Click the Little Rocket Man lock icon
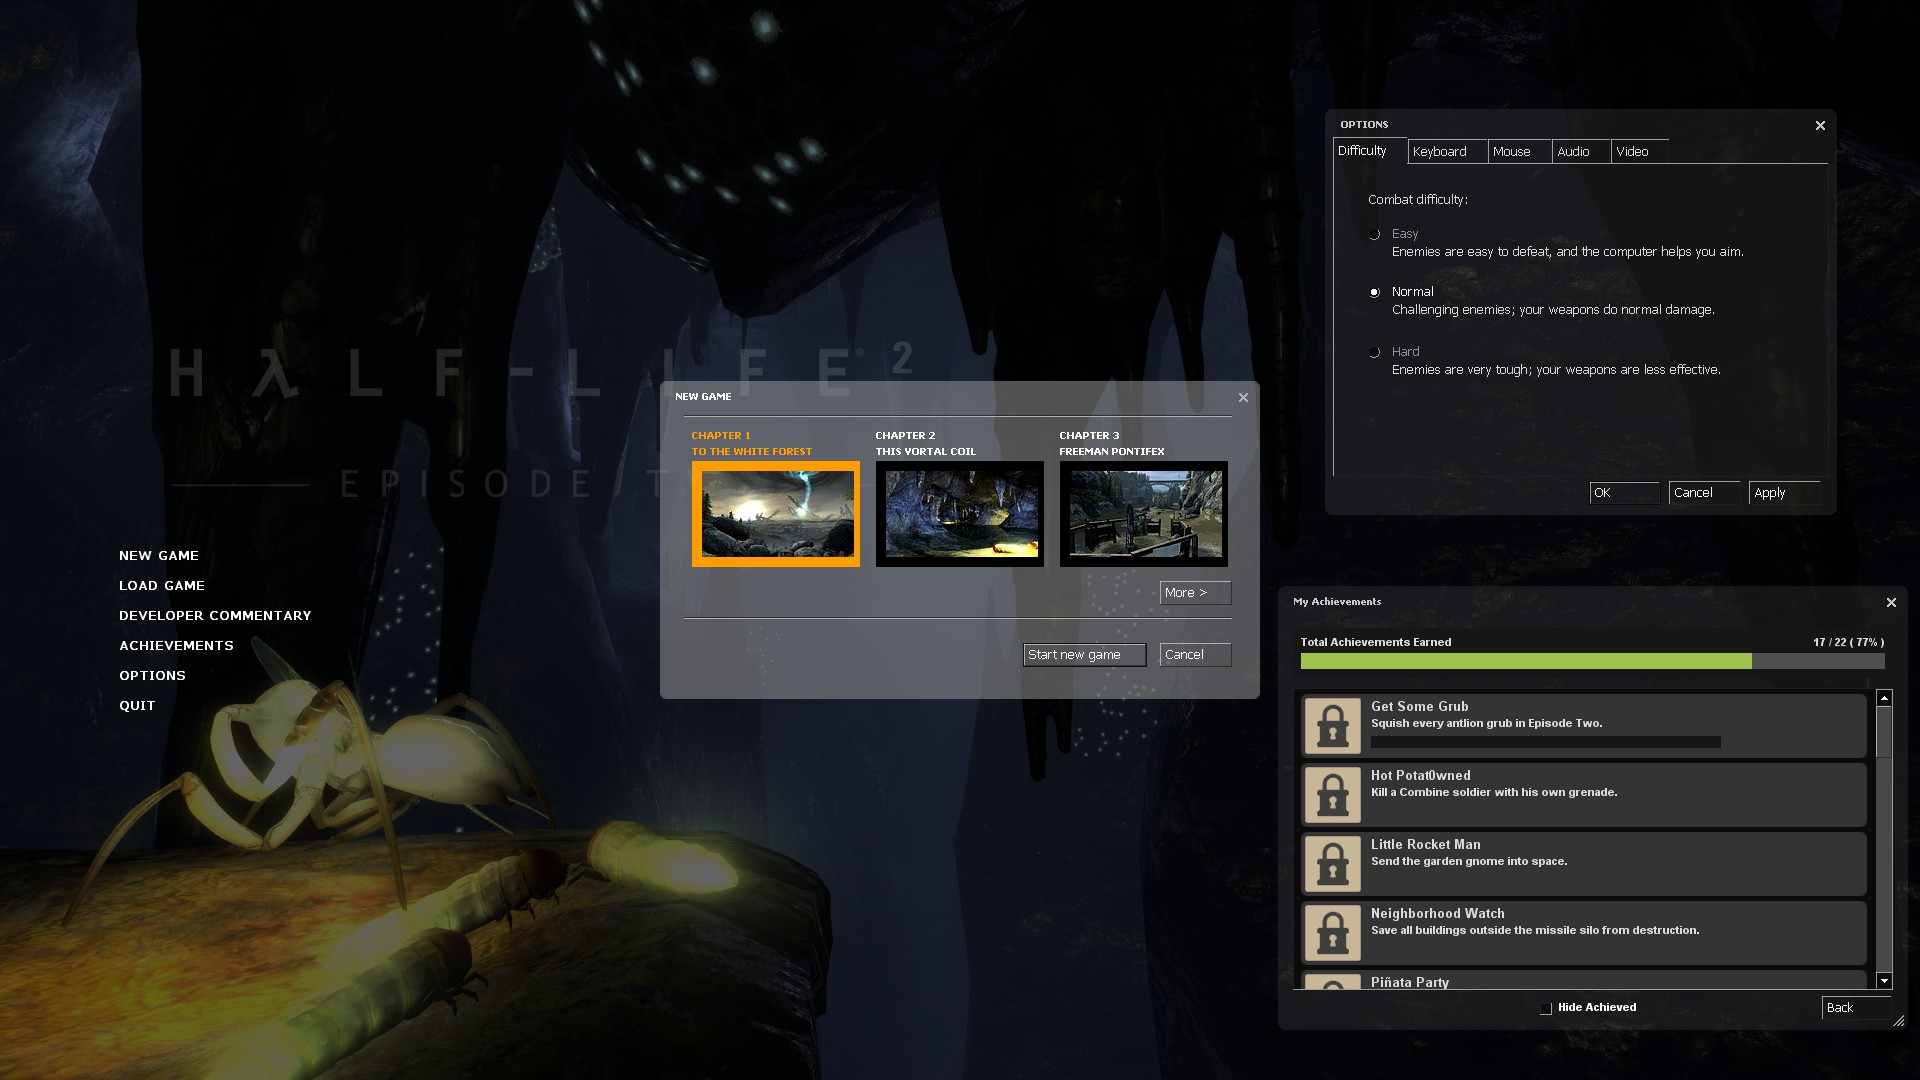 [x=1333, y=864]
